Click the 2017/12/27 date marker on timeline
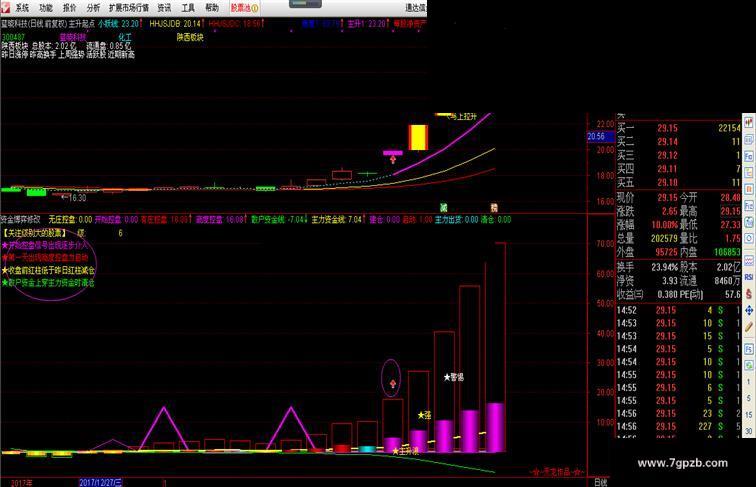The height and width of the screenshot is (487, 756). pyautogui.click(x=101, y=483)
